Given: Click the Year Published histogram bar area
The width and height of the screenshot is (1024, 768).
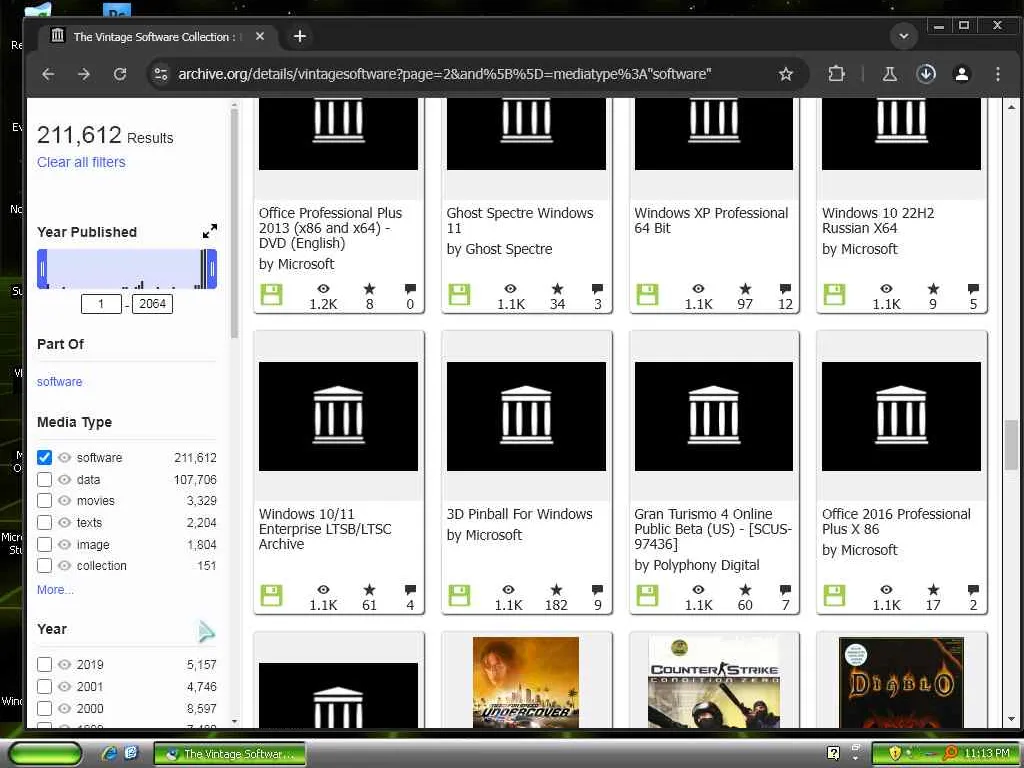Looking at the screenshot, I should 127,269.
